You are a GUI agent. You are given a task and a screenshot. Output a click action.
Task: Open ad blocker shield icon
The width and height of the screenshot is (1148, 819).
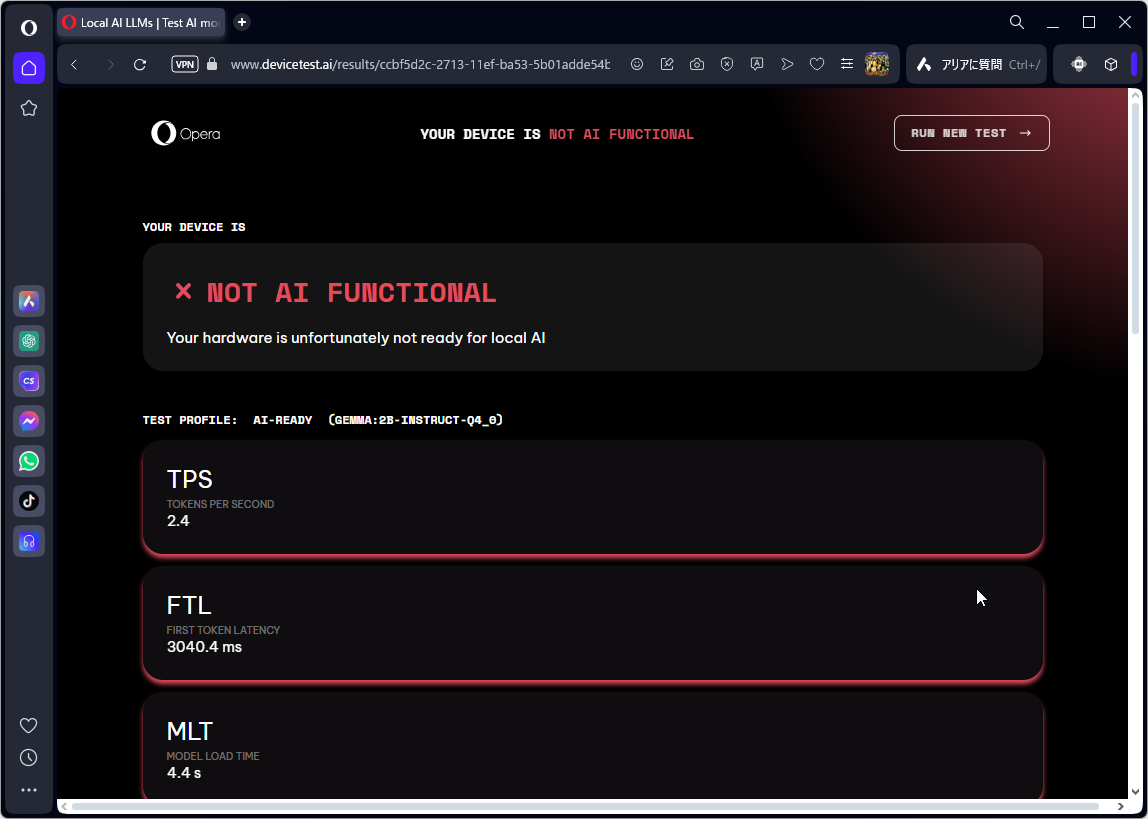coord(726,64)
